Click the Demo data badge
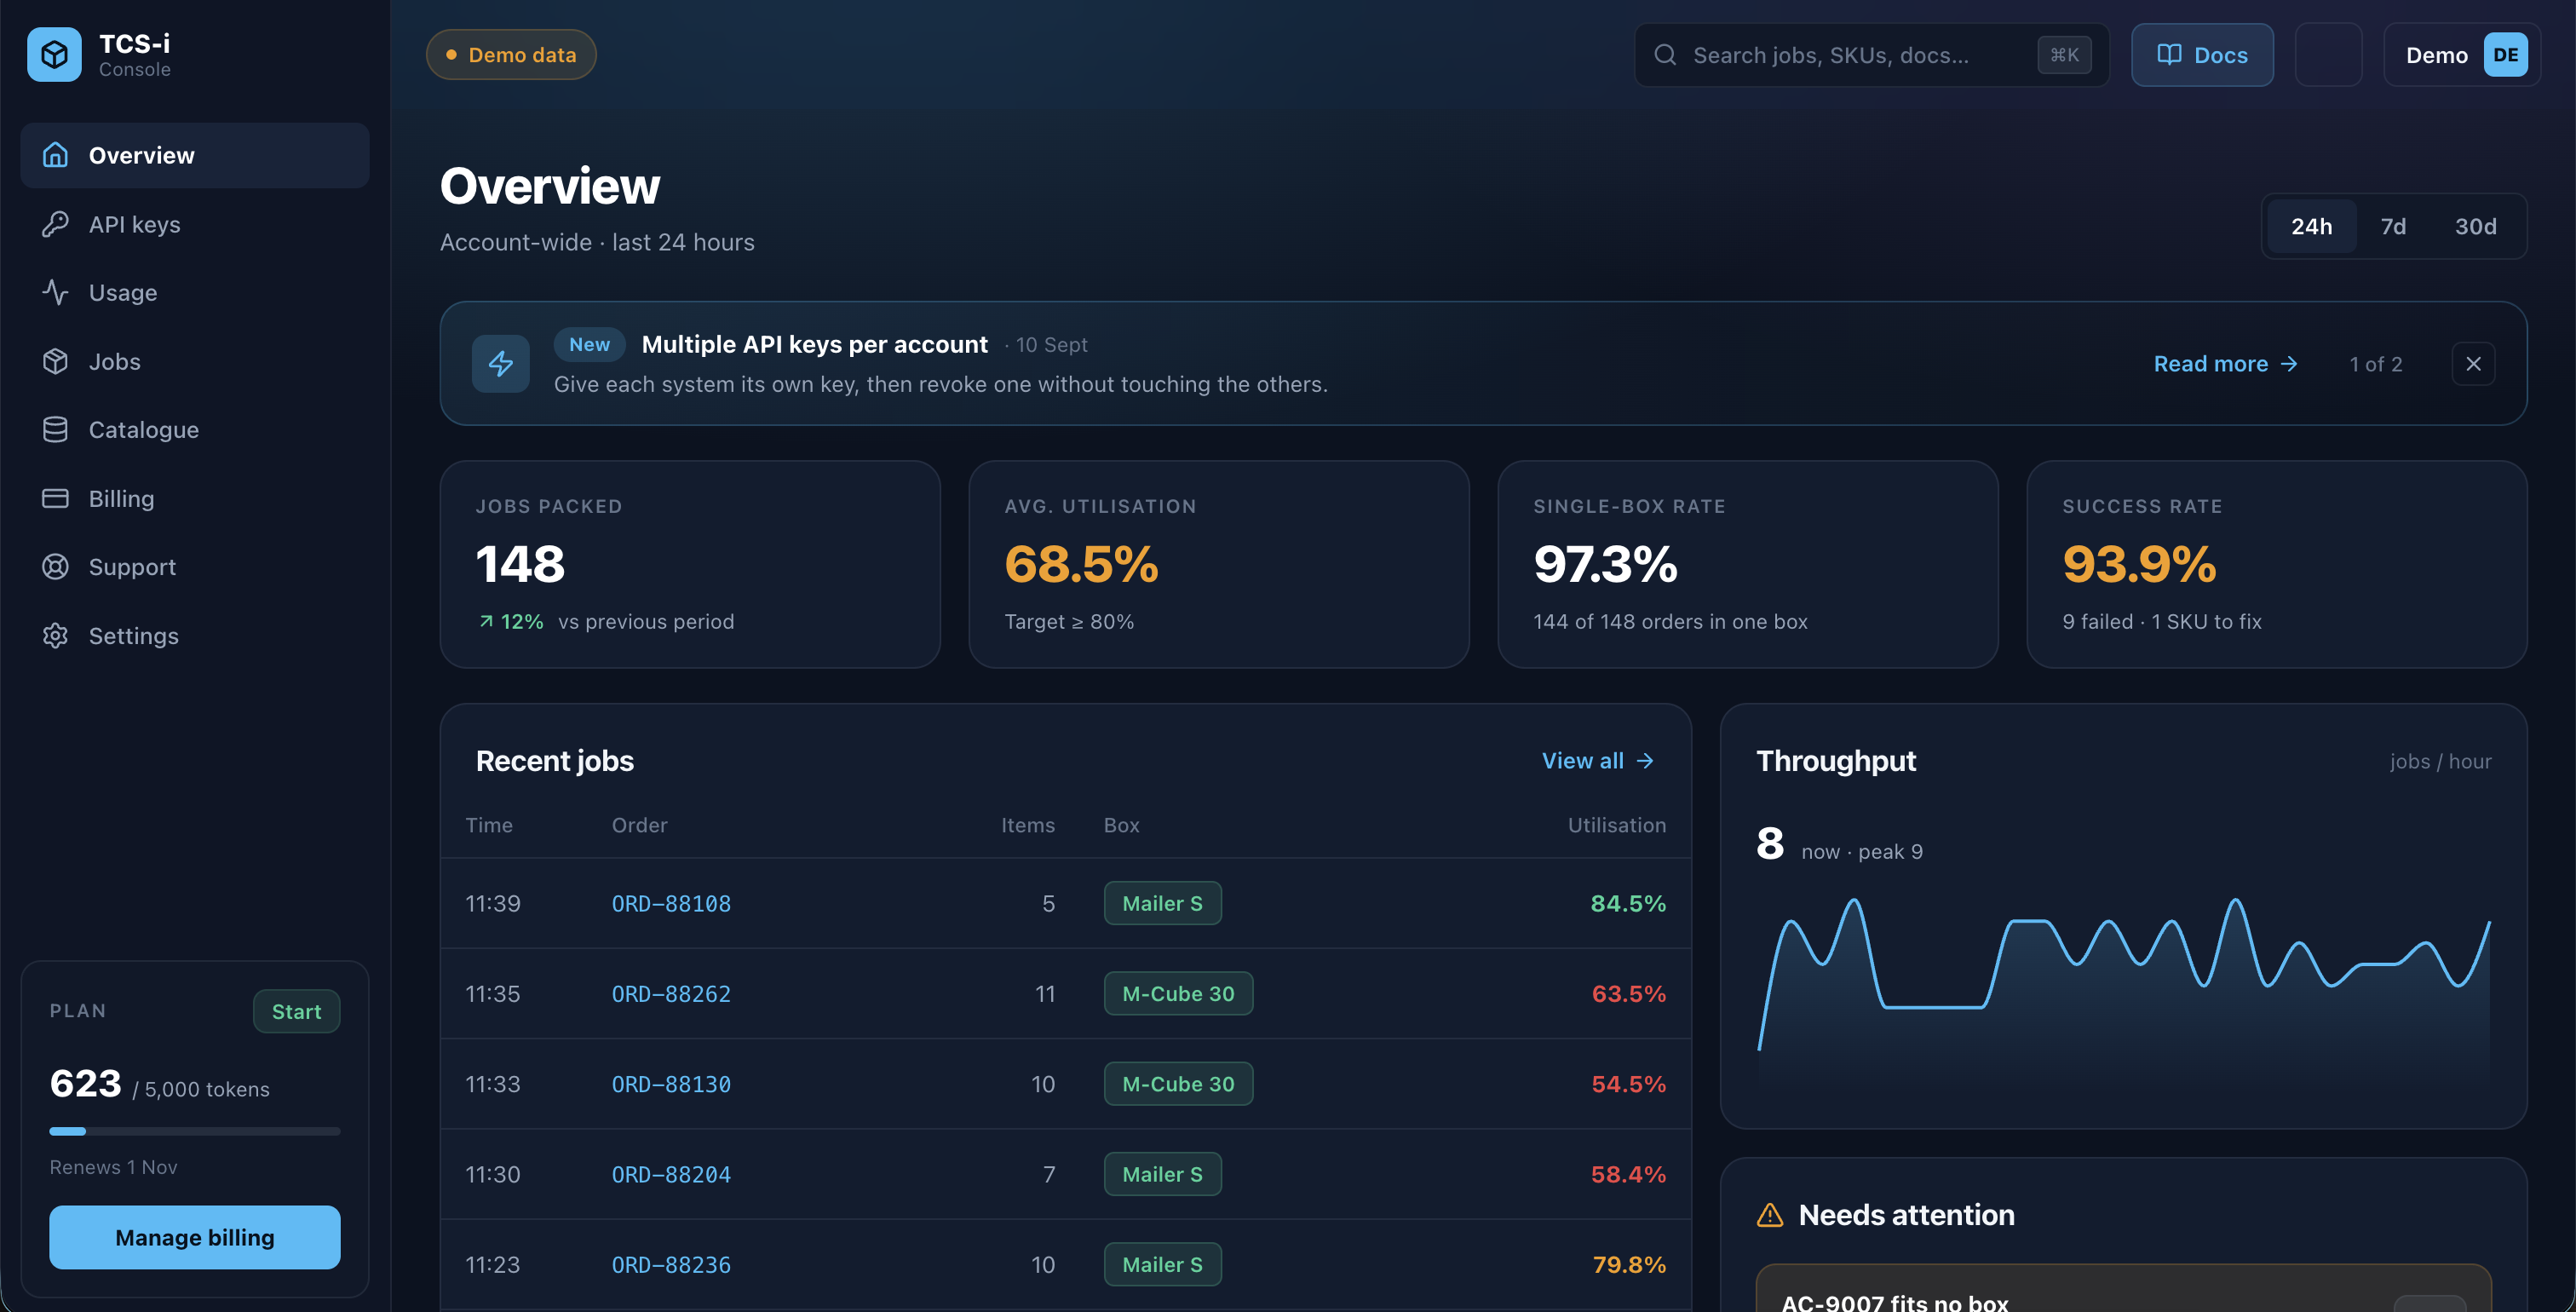 (511, 55)
